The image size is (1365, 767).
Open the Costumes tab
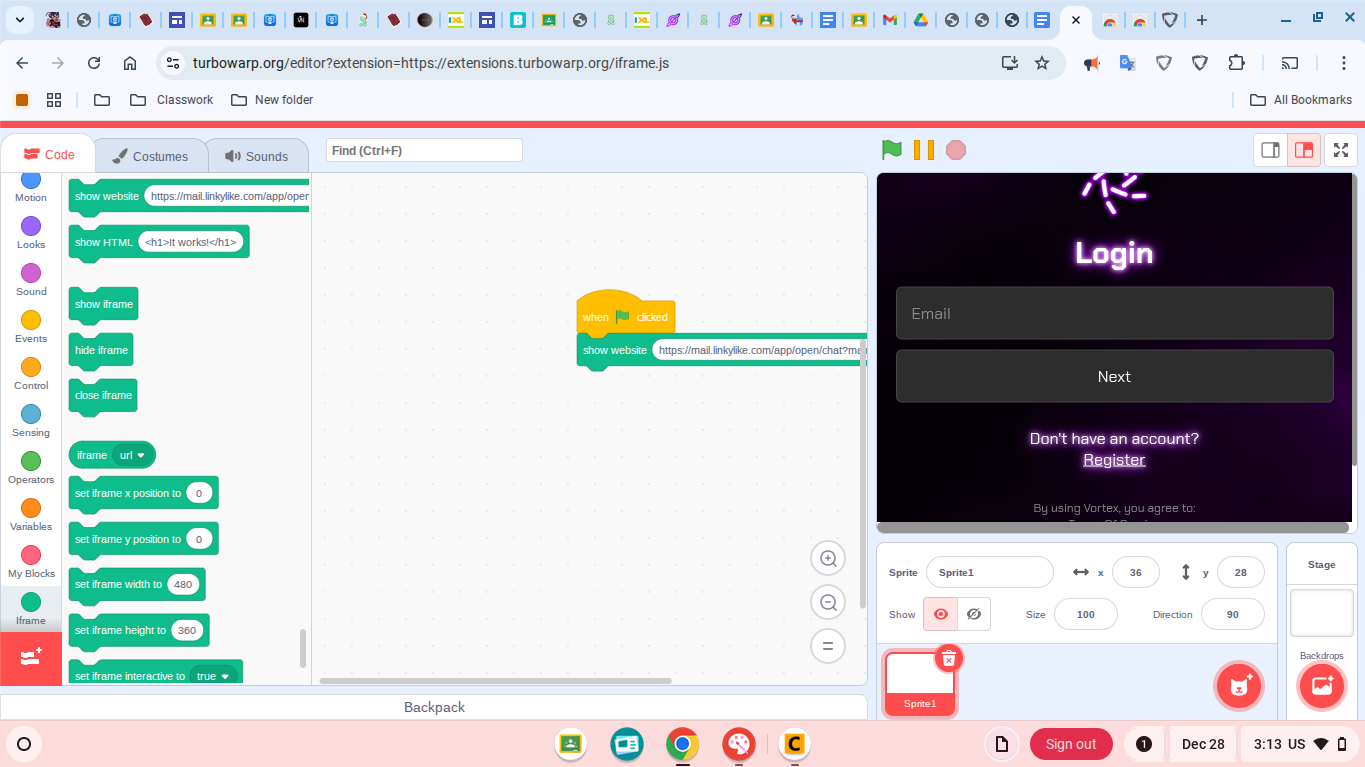pos(150,156)
